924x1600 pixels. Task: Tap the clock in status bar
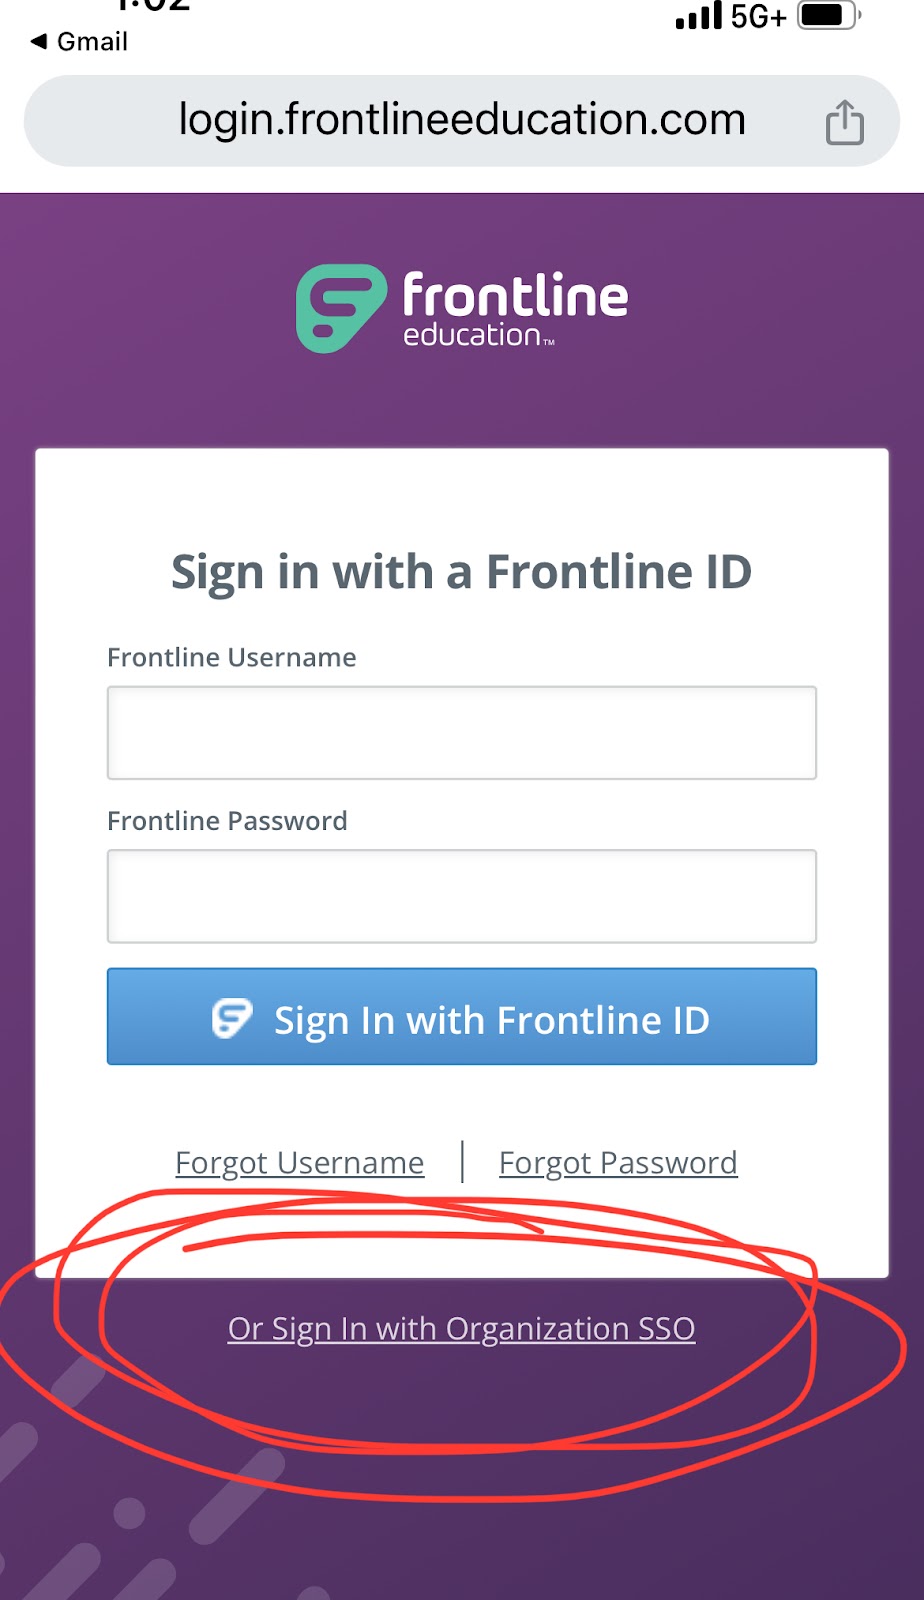tap(153, 5)
